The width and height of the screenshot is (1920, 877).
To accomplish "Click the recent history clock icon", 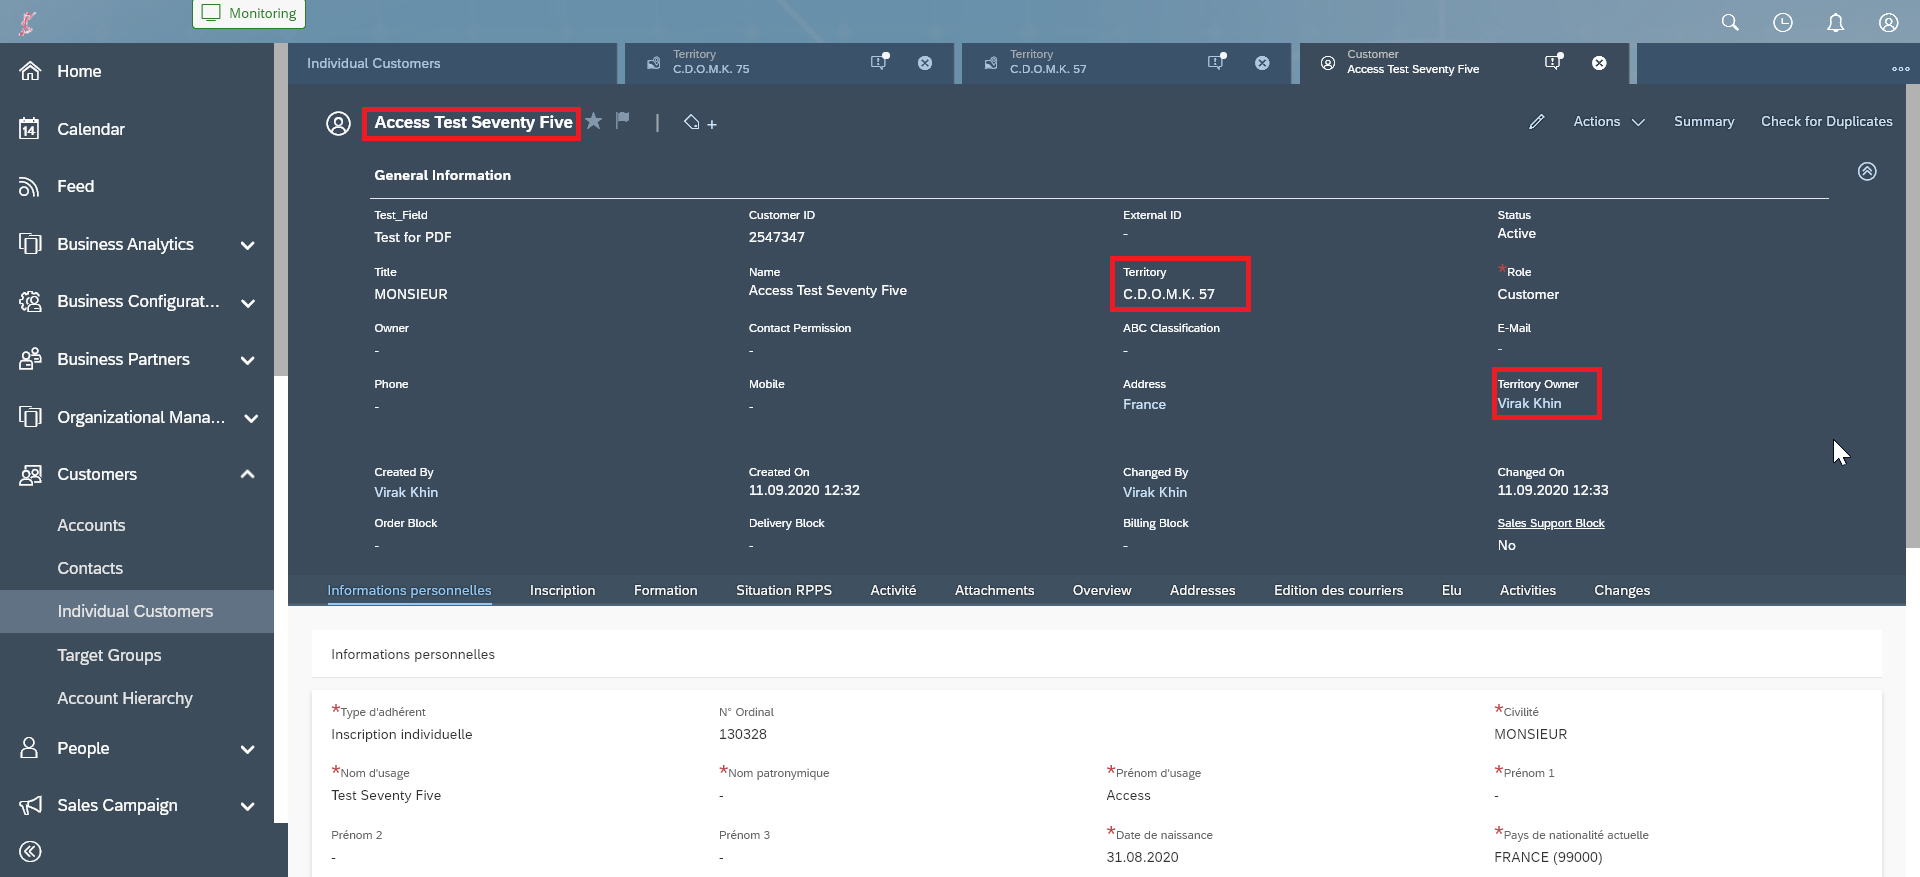I will point(1783,22).
